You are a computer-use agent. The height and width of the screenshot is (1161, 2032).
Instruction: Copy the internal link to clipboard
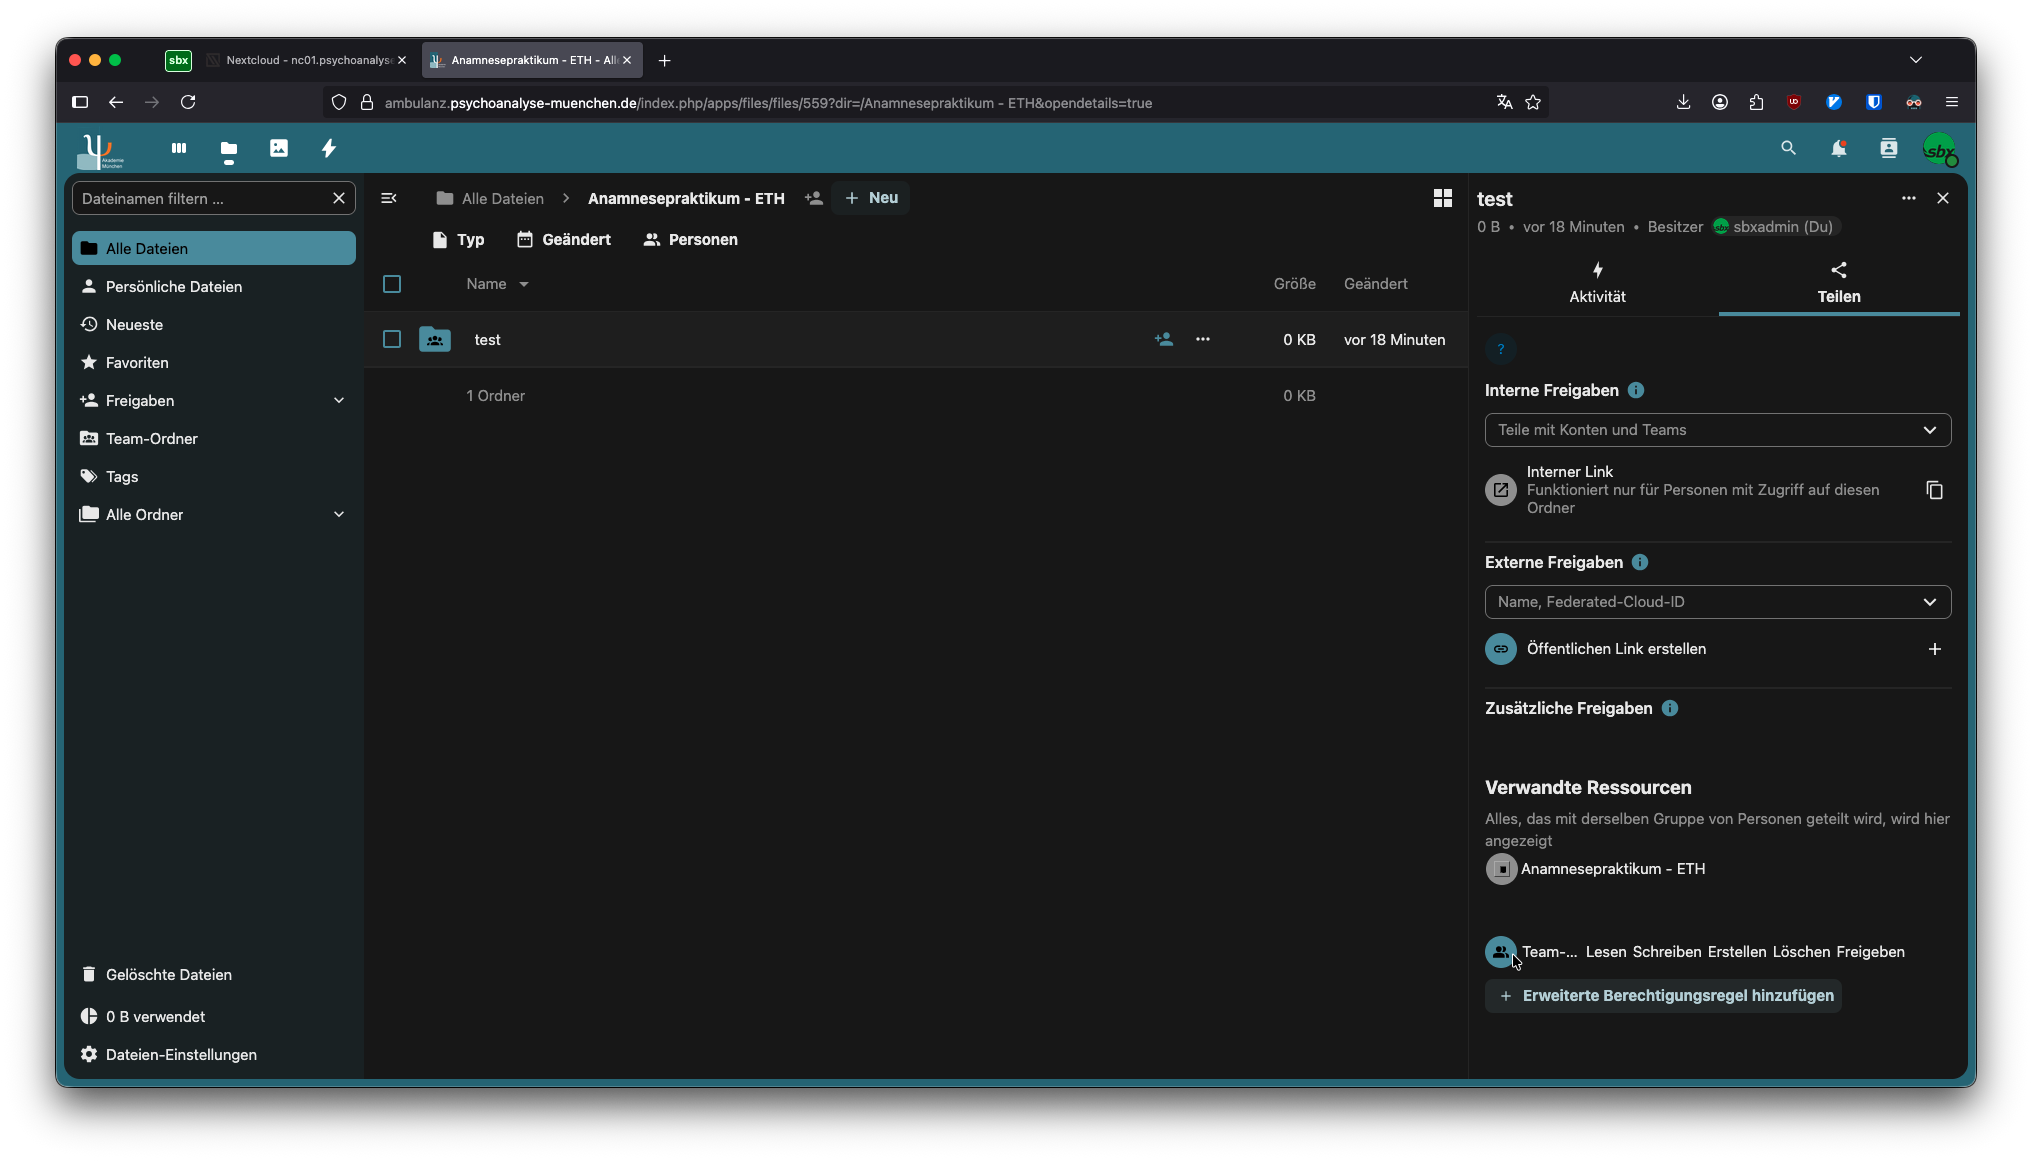(x=1934, y=490)
